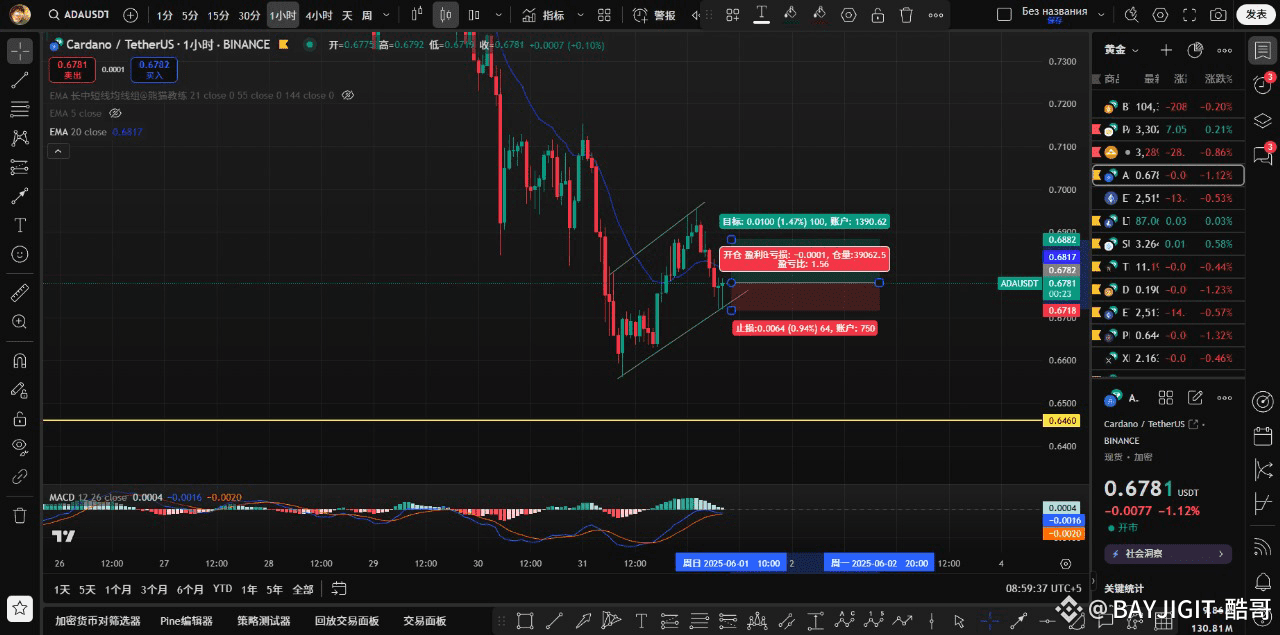This screenshot has height=635, width=1280.
Task: Select the zoom in tool
Action: tap(20, 322)
